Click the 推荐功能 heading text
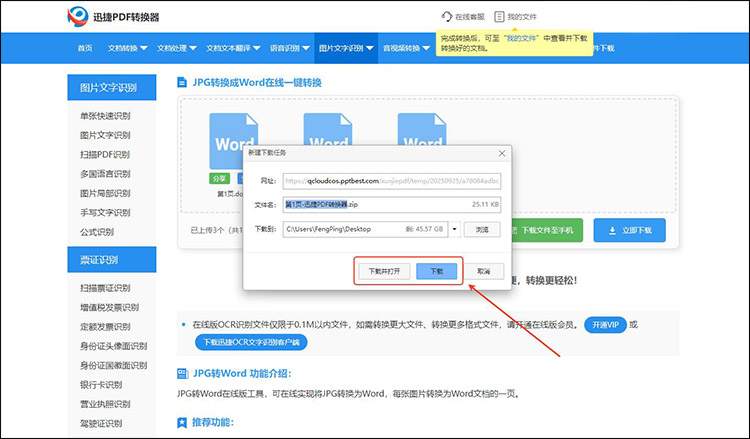Screen dimensions: 750x439 coord(213,422)
